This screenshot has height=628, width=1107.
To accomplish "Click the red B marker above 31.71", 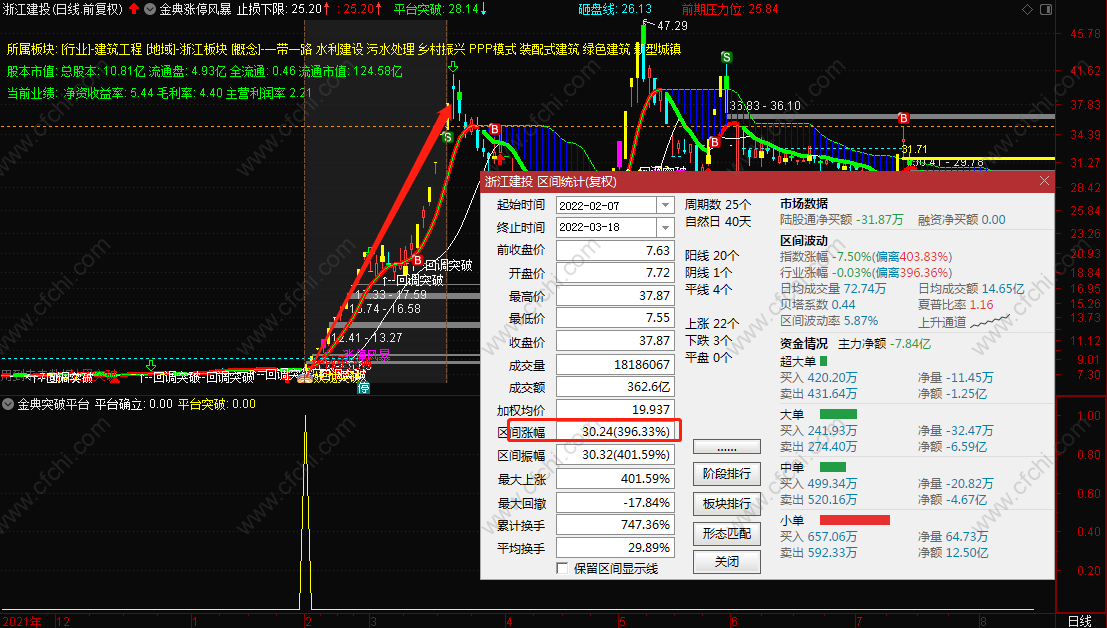I will tap(903, 118).
